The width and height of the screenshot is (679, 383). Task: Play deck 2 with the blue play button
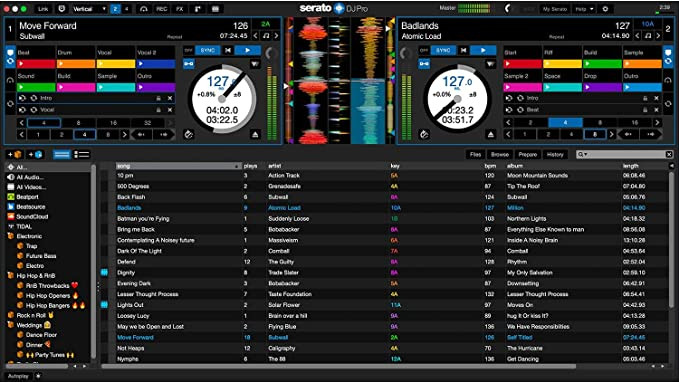coord(483,50)
